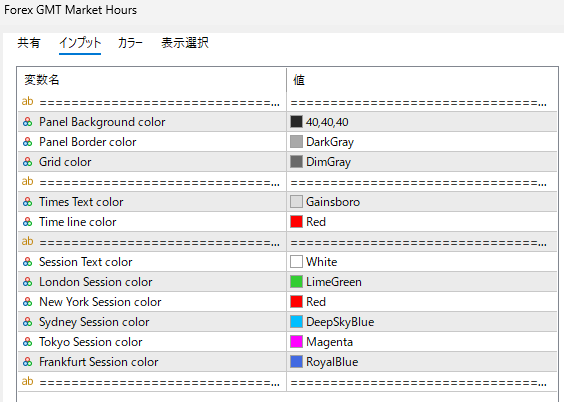This screenshot has height=402, width=564.
Task: Click the Magenta swatch for Tokyo Session
Action: [296, 342]
